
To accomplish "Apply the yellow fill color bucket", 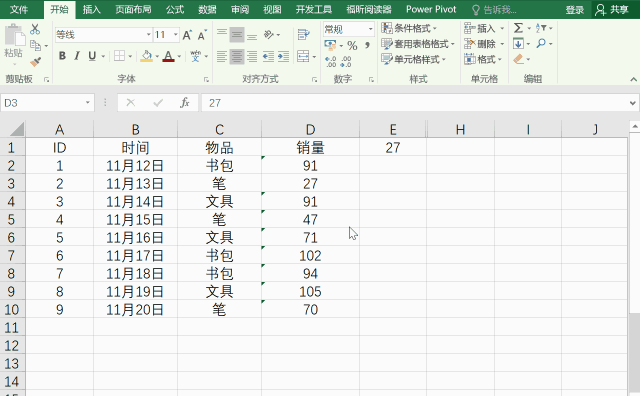I will (146, 56).
